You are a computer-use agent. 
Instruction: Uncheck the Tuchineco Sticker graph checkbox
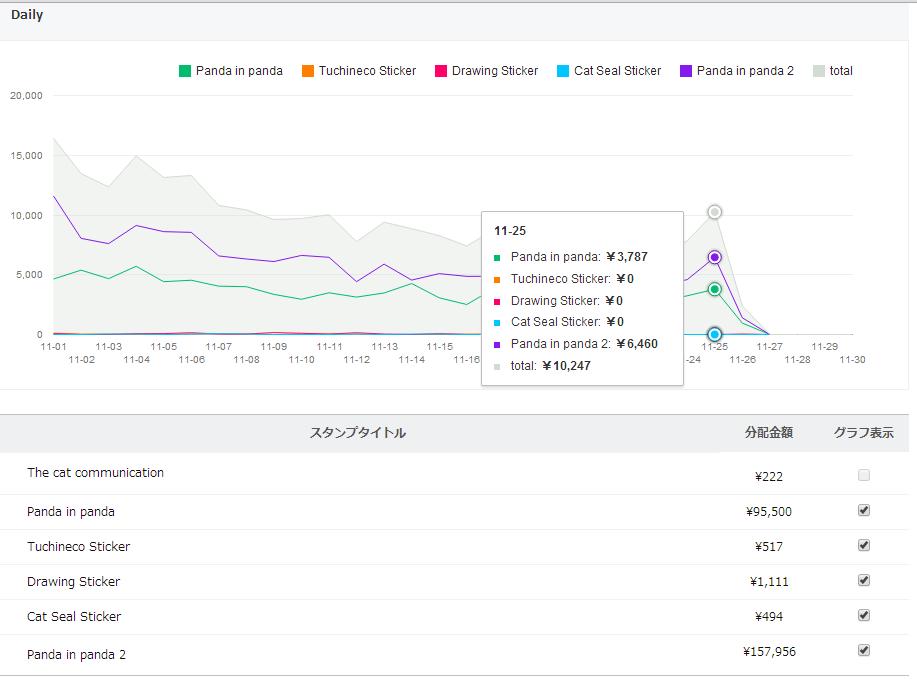(x=864, y=545)
